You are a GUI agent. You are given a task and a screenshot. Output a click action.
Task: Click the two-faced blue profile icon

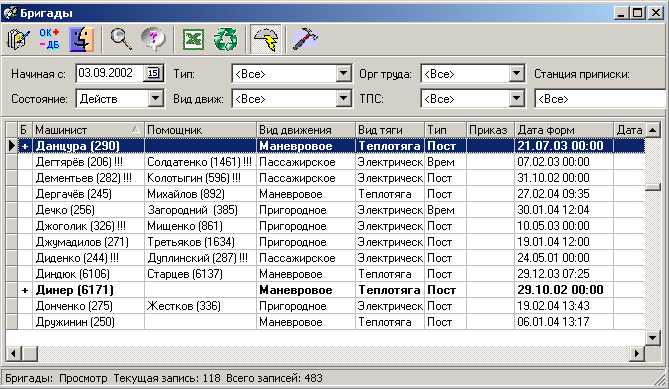click(x=82, y=39)
